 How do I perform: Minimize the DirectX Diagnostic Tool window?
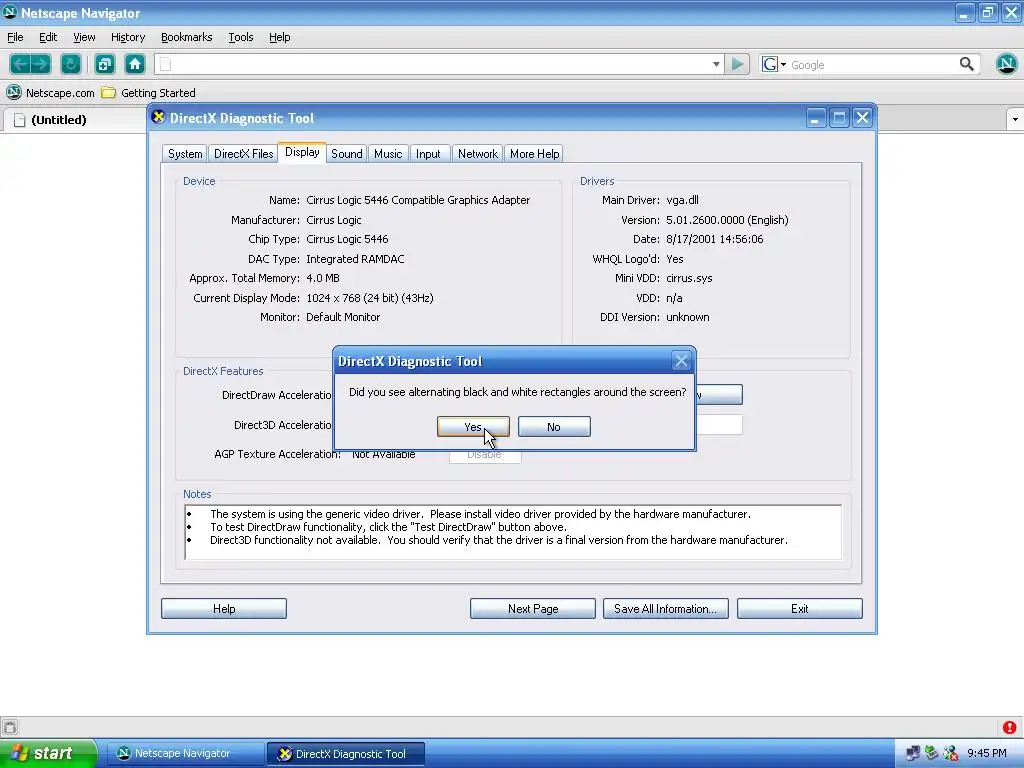click(816, 118)
